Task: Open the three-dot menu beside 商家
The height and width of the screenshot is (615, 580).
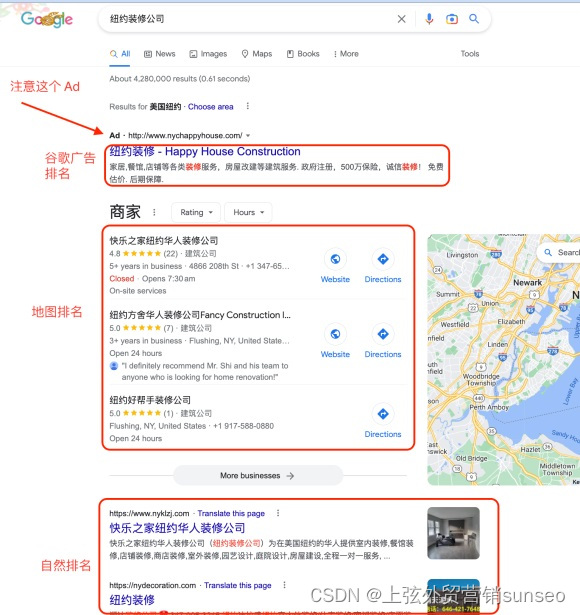Action: pyautogui.click(x=154, y=212)
